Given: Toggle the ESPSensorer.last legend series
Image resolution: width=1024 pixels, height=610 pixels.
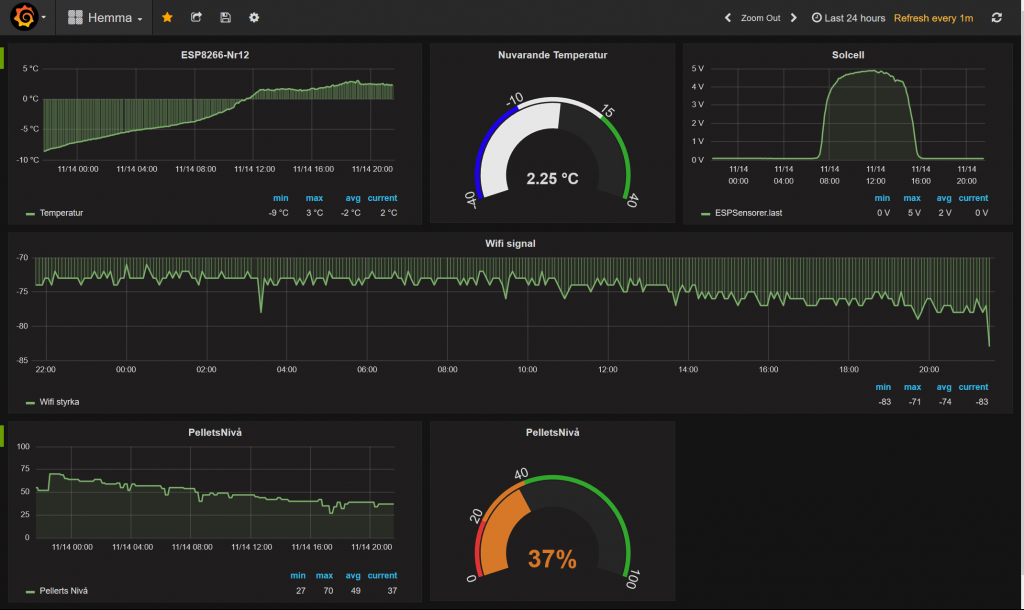Looking at the screenshot, I should pyautogui.click(x=748, y=213).
